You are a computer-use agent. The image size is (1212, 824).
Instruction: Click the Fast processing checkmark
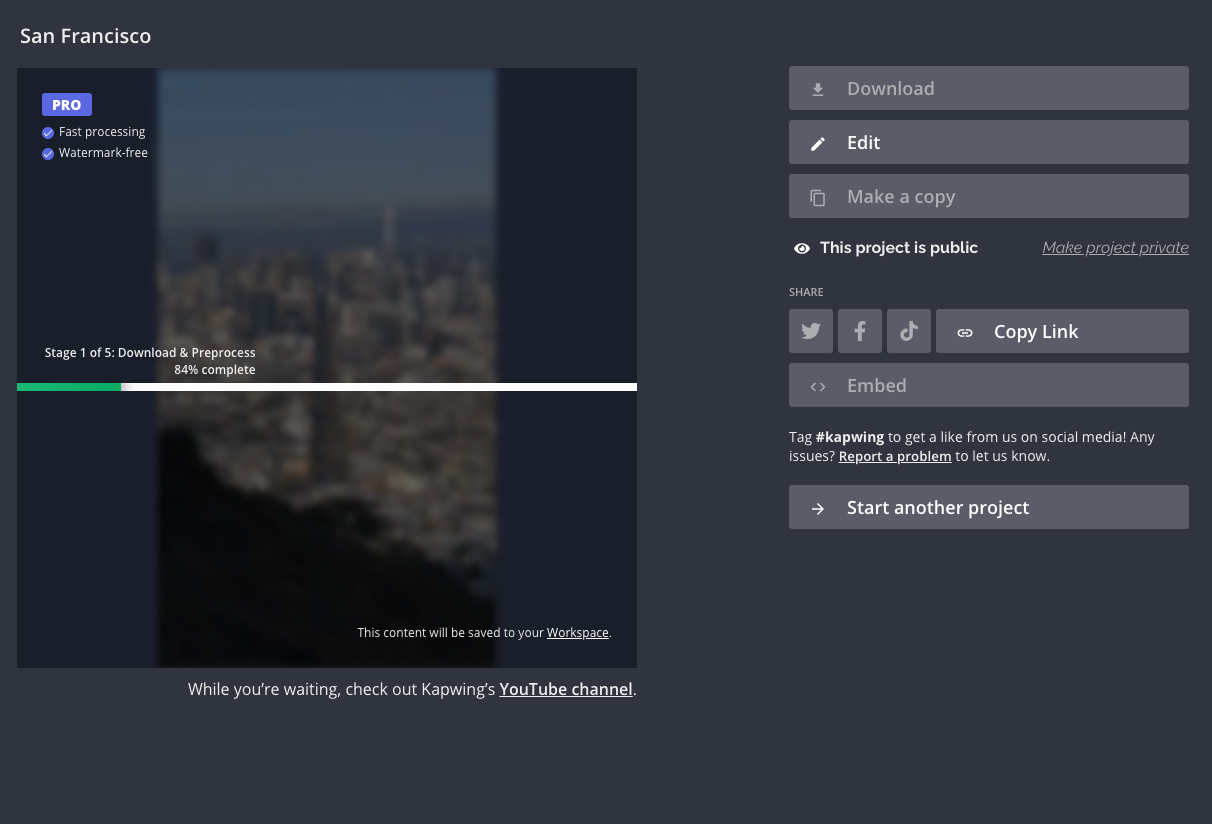tap(48, 132)
